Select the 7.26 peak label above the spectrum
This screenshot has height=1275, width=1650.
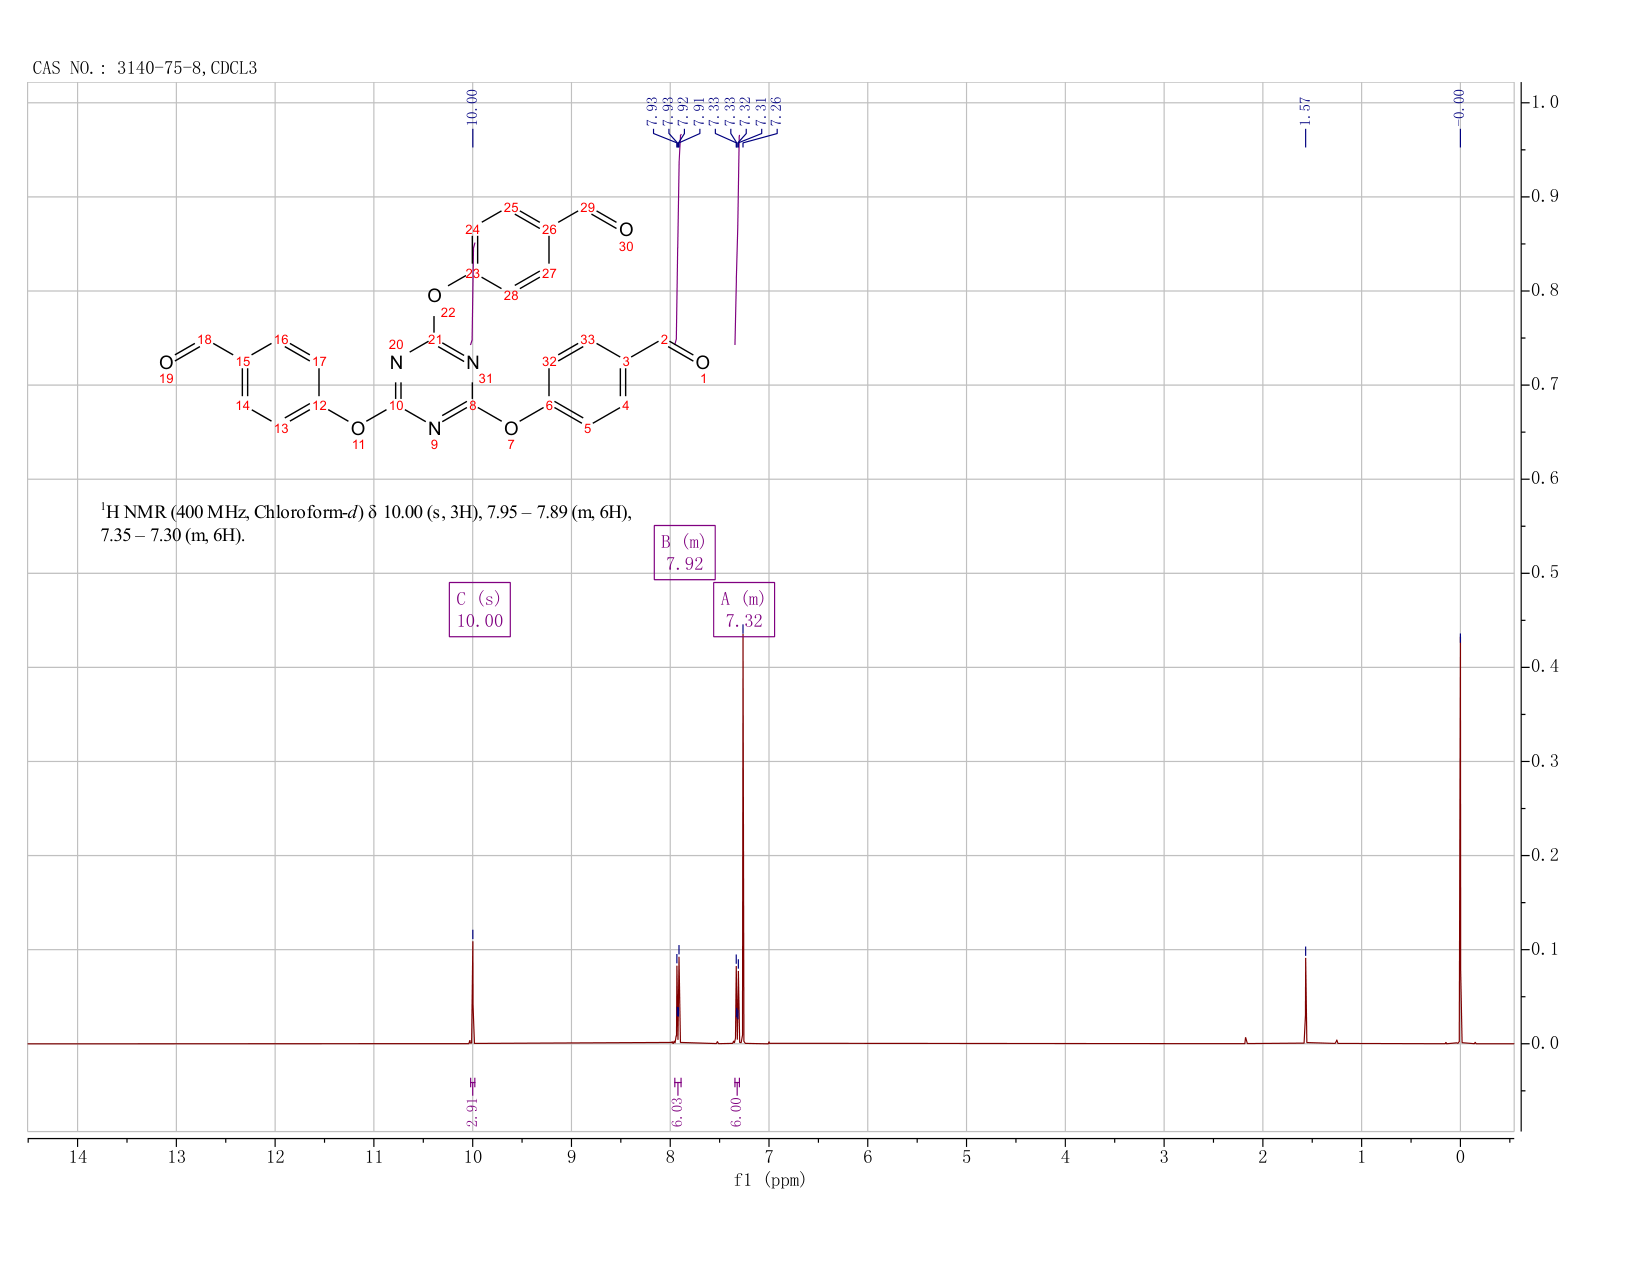(x=776, y=110)
